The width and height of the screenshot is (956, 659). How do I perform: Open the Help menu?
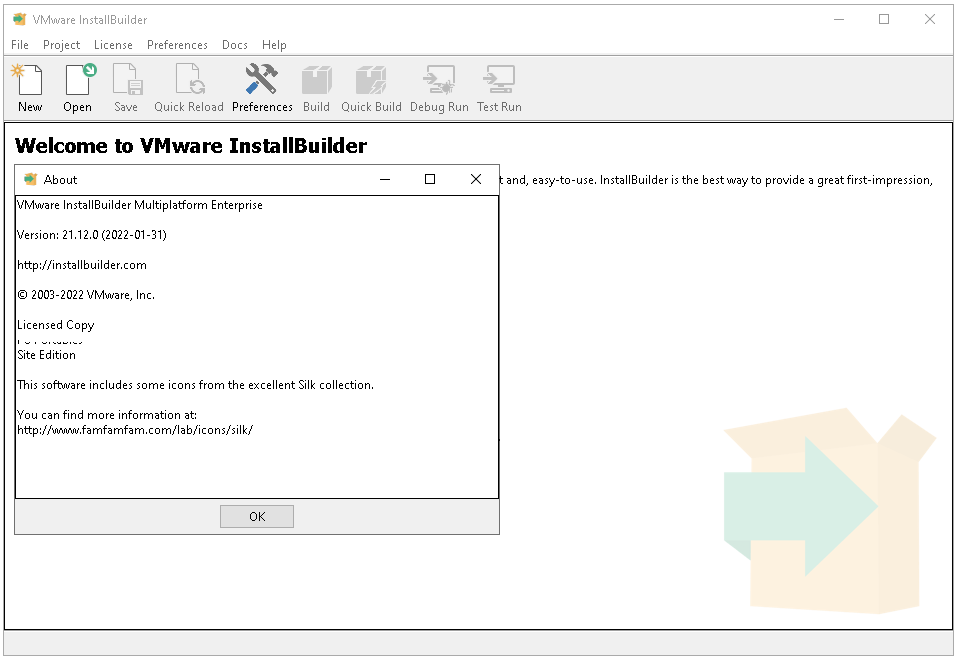(274, 45)
